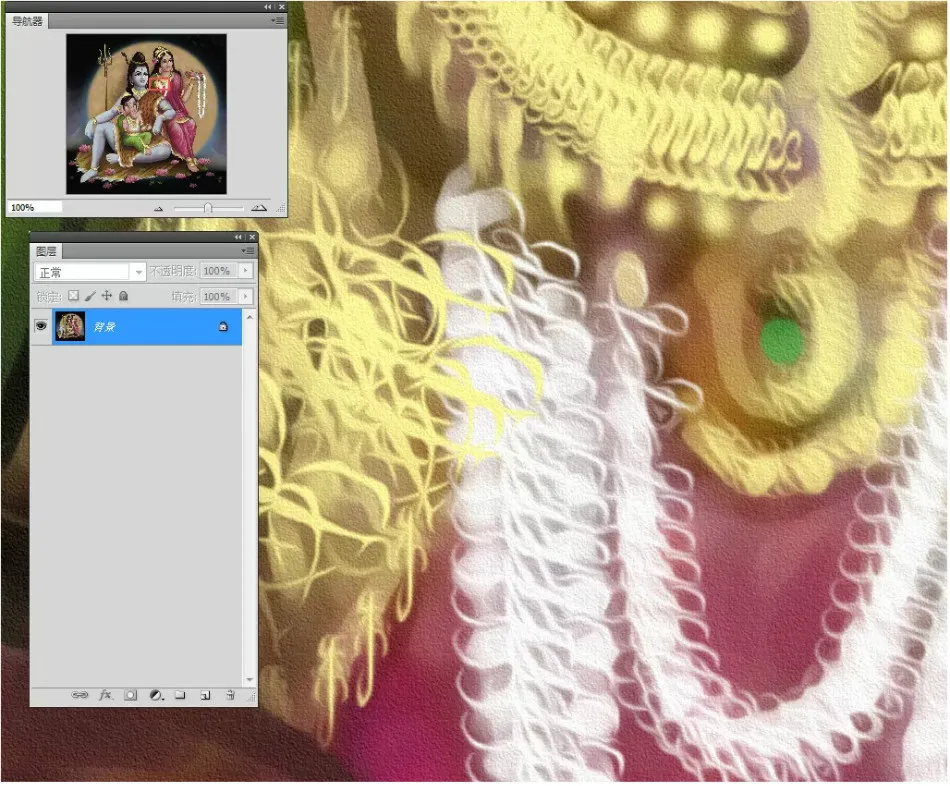Click the Navigator zoom slider handle

[x=208, y=208]
